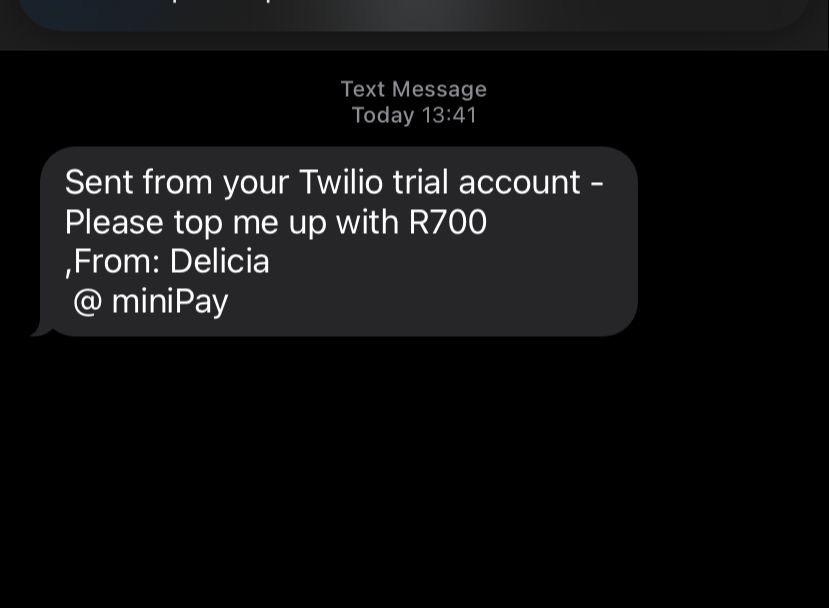Tap the name Delicia in the message
The width and height of the screenshot is (829, 608).
coord(219,261)
